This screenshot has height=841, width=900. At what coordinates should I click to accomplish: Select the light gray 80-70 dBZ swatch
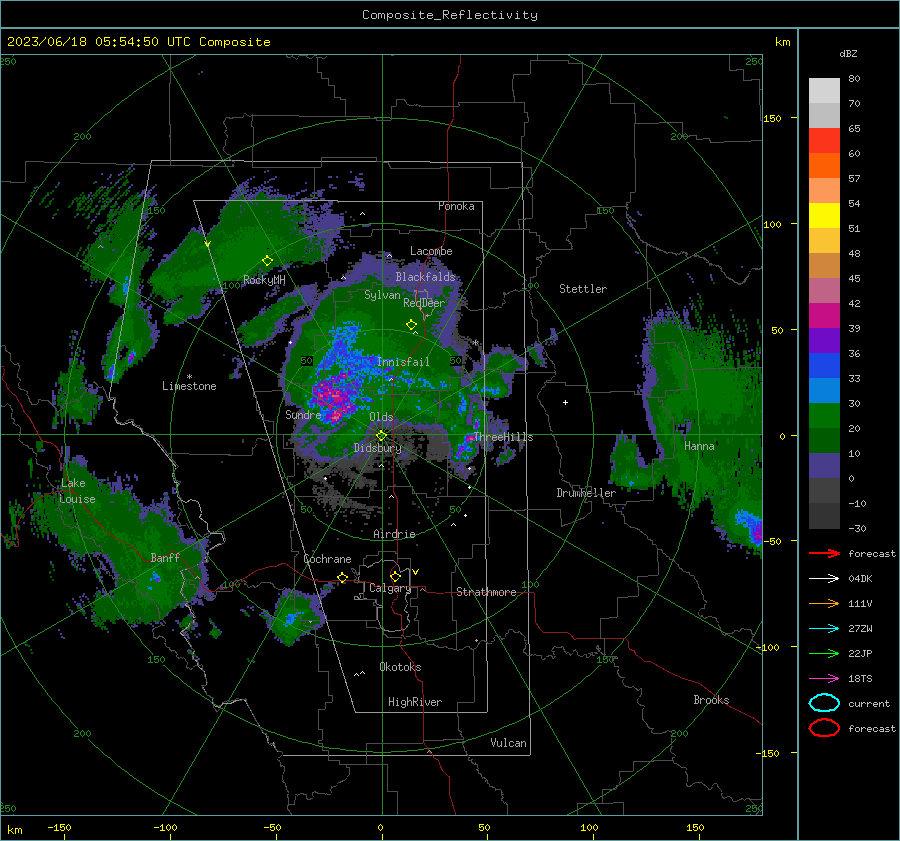pos(824,91)
